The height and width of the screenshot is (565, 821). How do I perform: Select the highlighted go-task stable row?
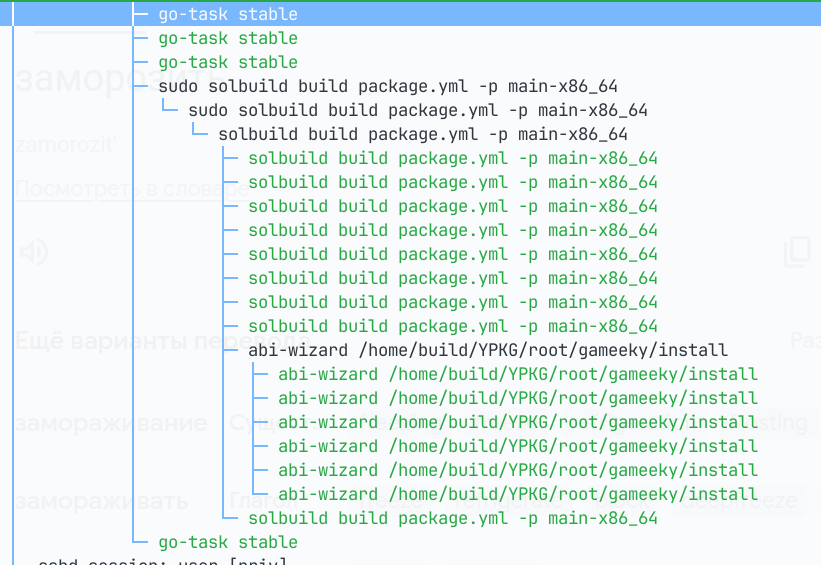pyautogui.click(x=228, y=14)
